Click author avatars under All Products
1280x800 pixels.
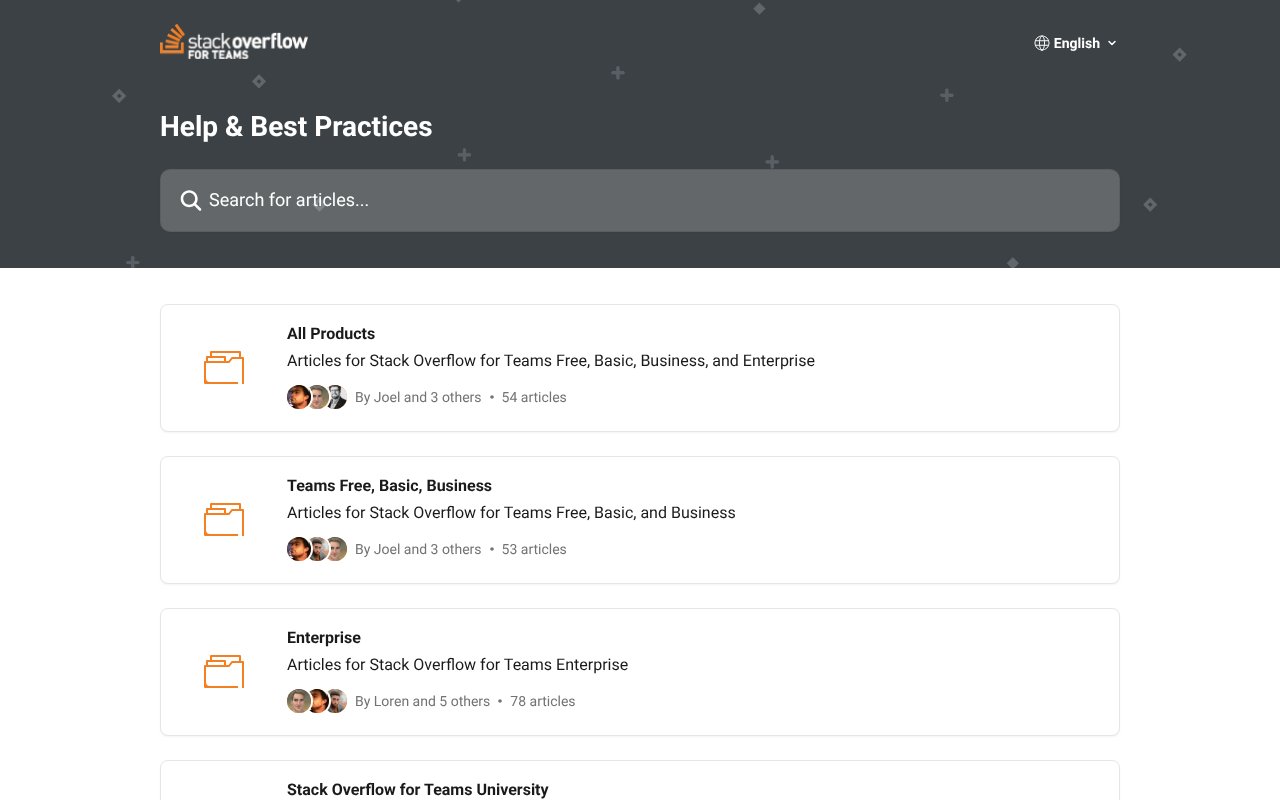tap(317, 397)
